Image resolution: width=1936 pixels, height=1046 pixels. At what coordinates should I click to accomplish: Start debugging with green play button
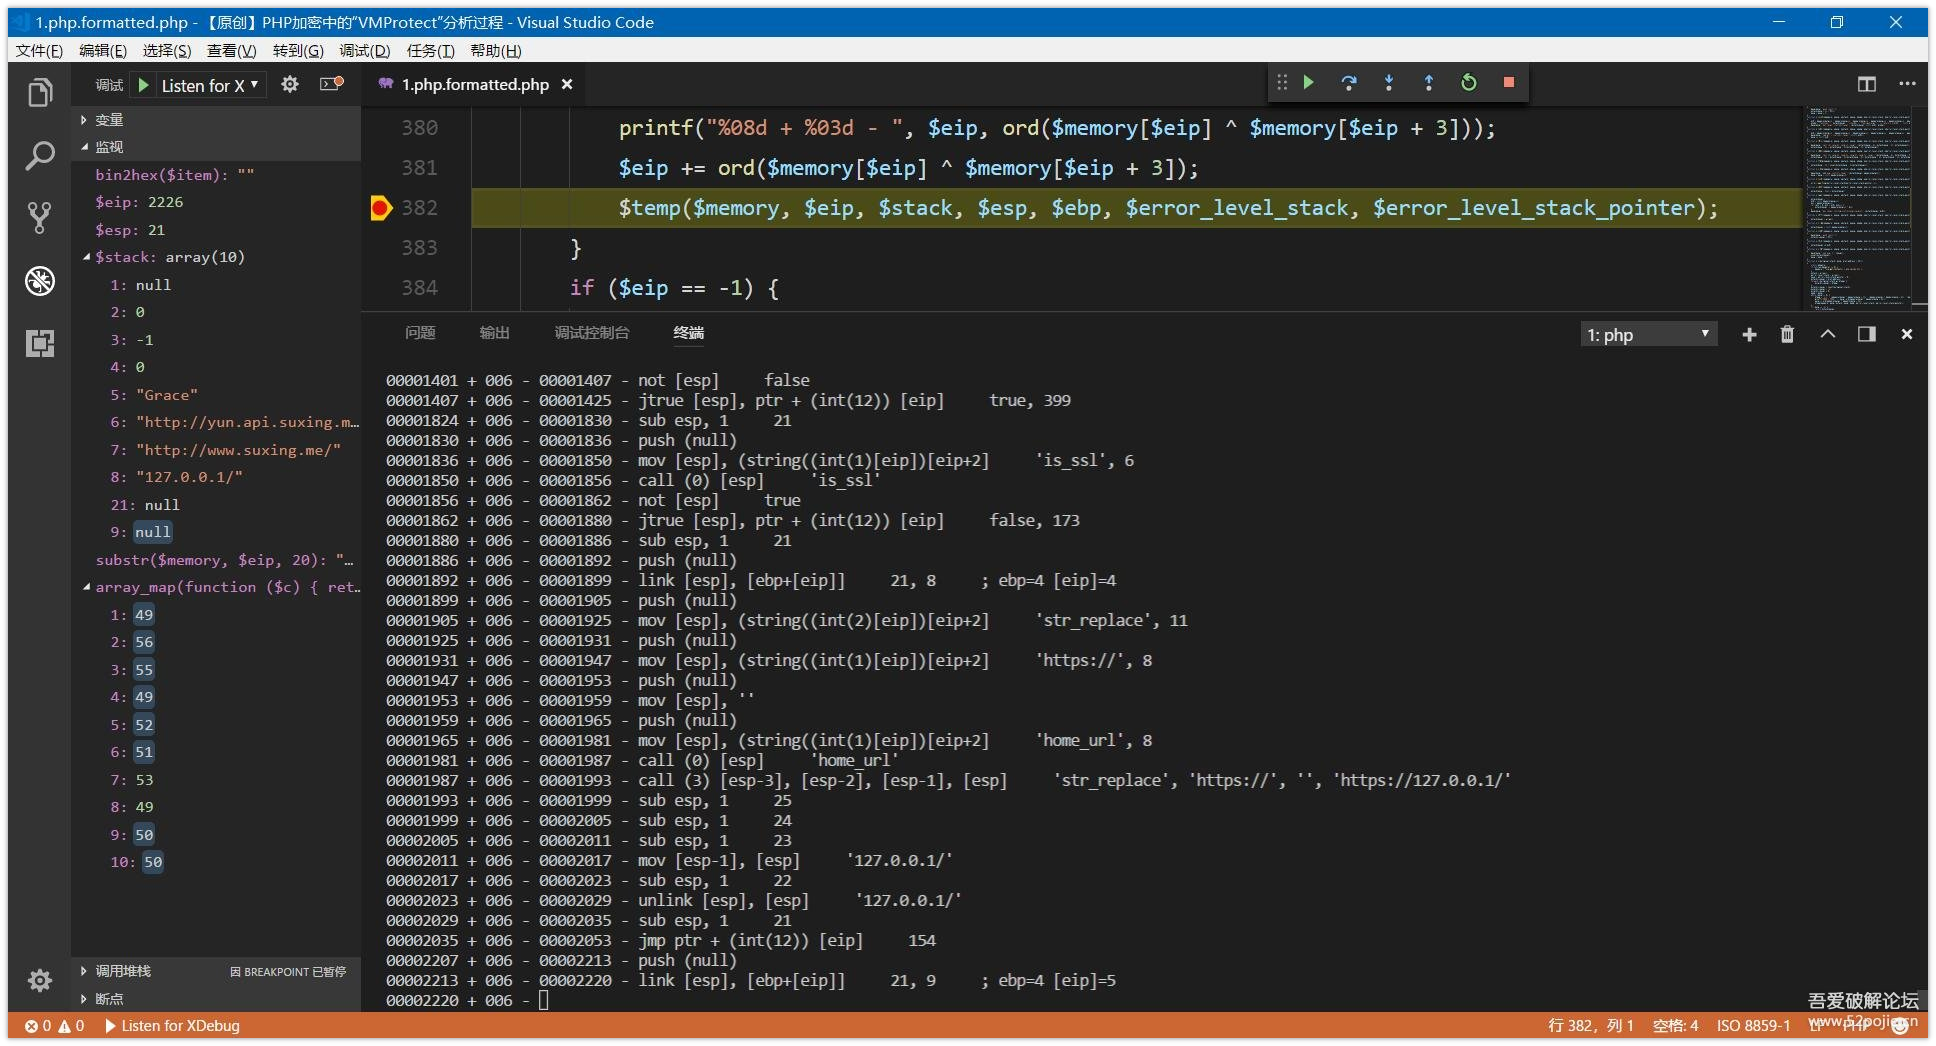pos(143,85)
